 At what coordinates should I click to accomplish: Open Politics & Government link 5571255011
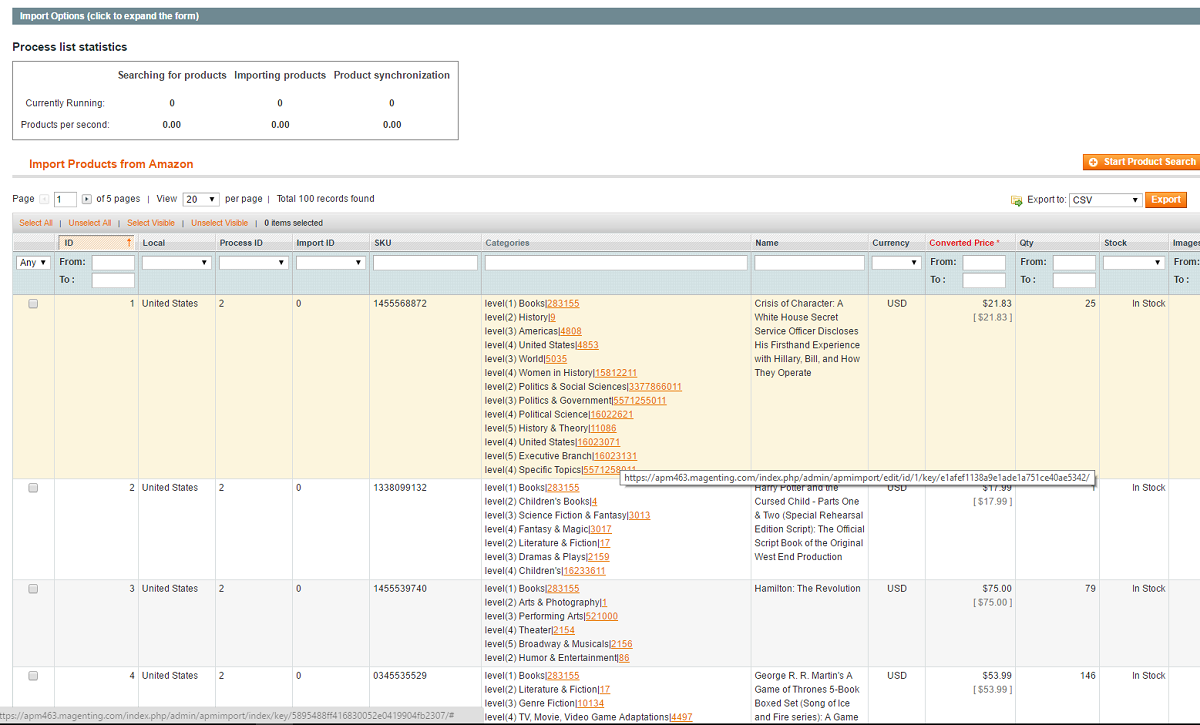click(640, 401)
